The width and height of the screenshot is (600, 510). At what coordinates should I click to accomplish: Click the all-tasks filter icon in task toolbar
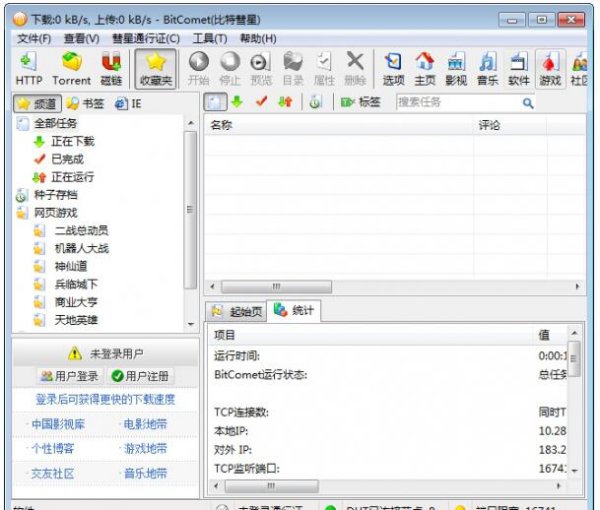pyautogui.click(x=215, y=102)
